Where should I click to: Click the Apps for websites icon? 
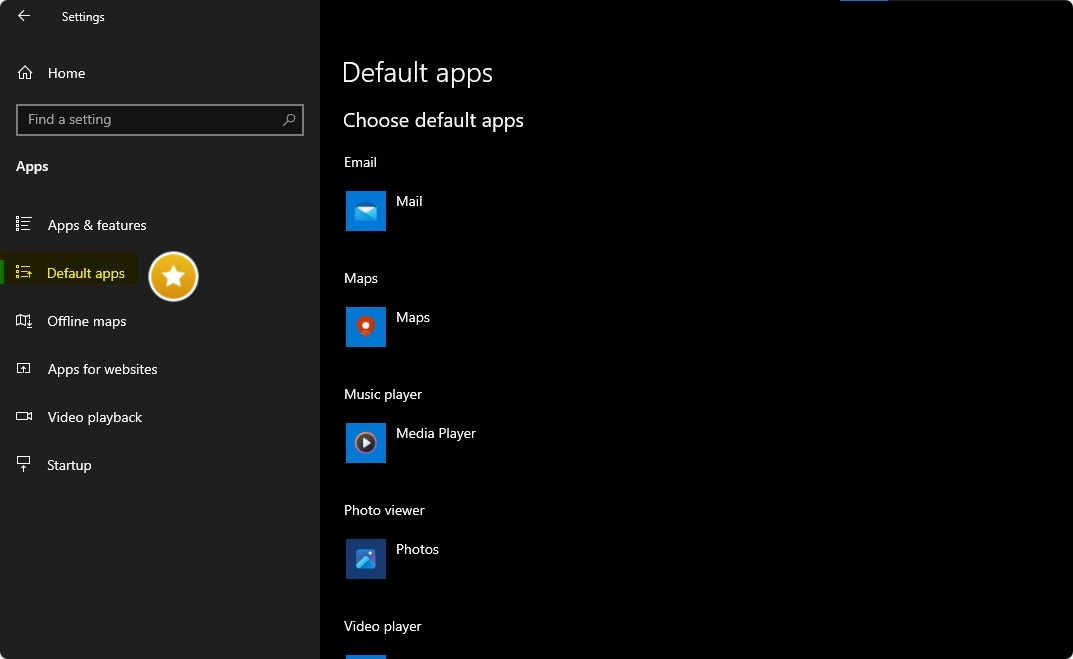24,368
